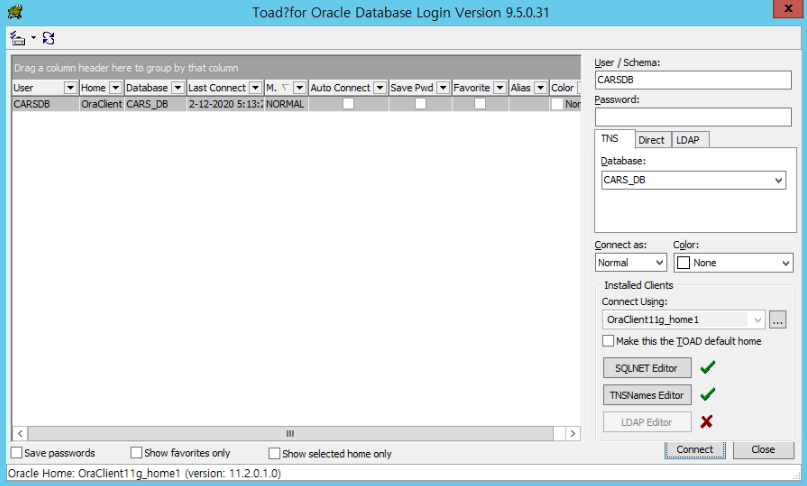
Task: Open the Connect Using OraClient11g_home1 dropdown
Action: (758, 320)
